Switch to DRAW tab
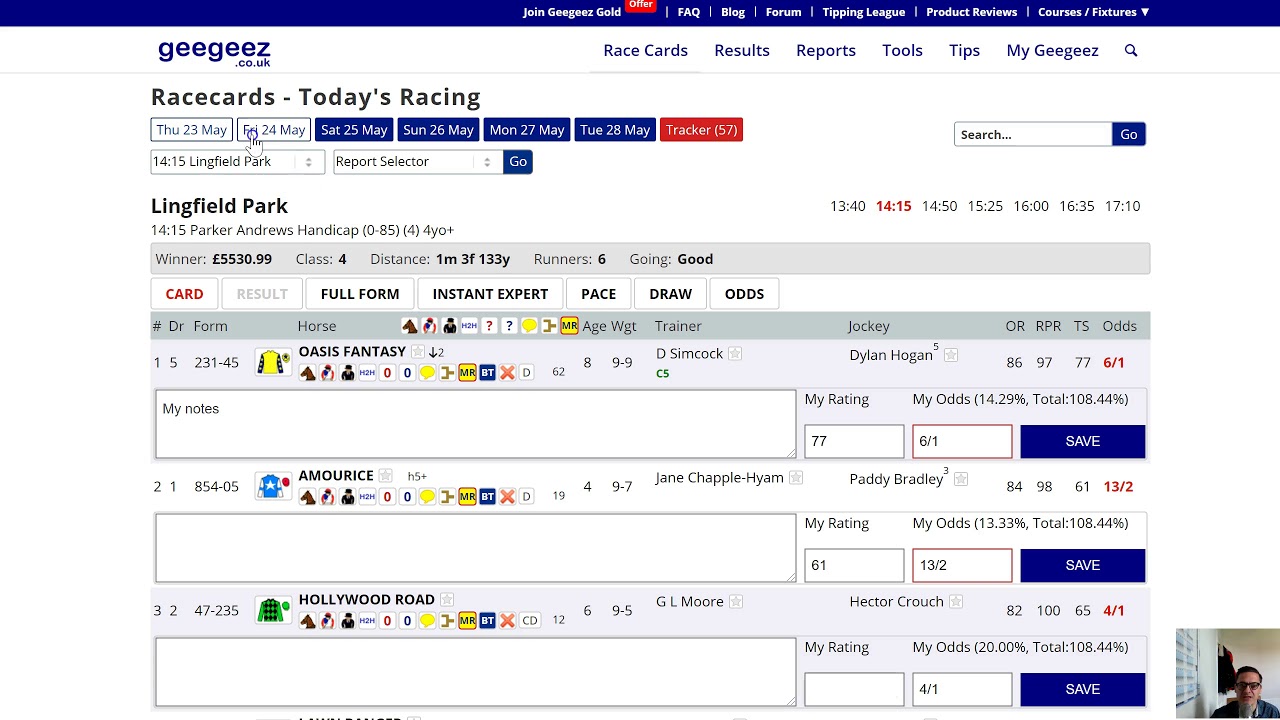1280x720 pixels. (670, 294)
